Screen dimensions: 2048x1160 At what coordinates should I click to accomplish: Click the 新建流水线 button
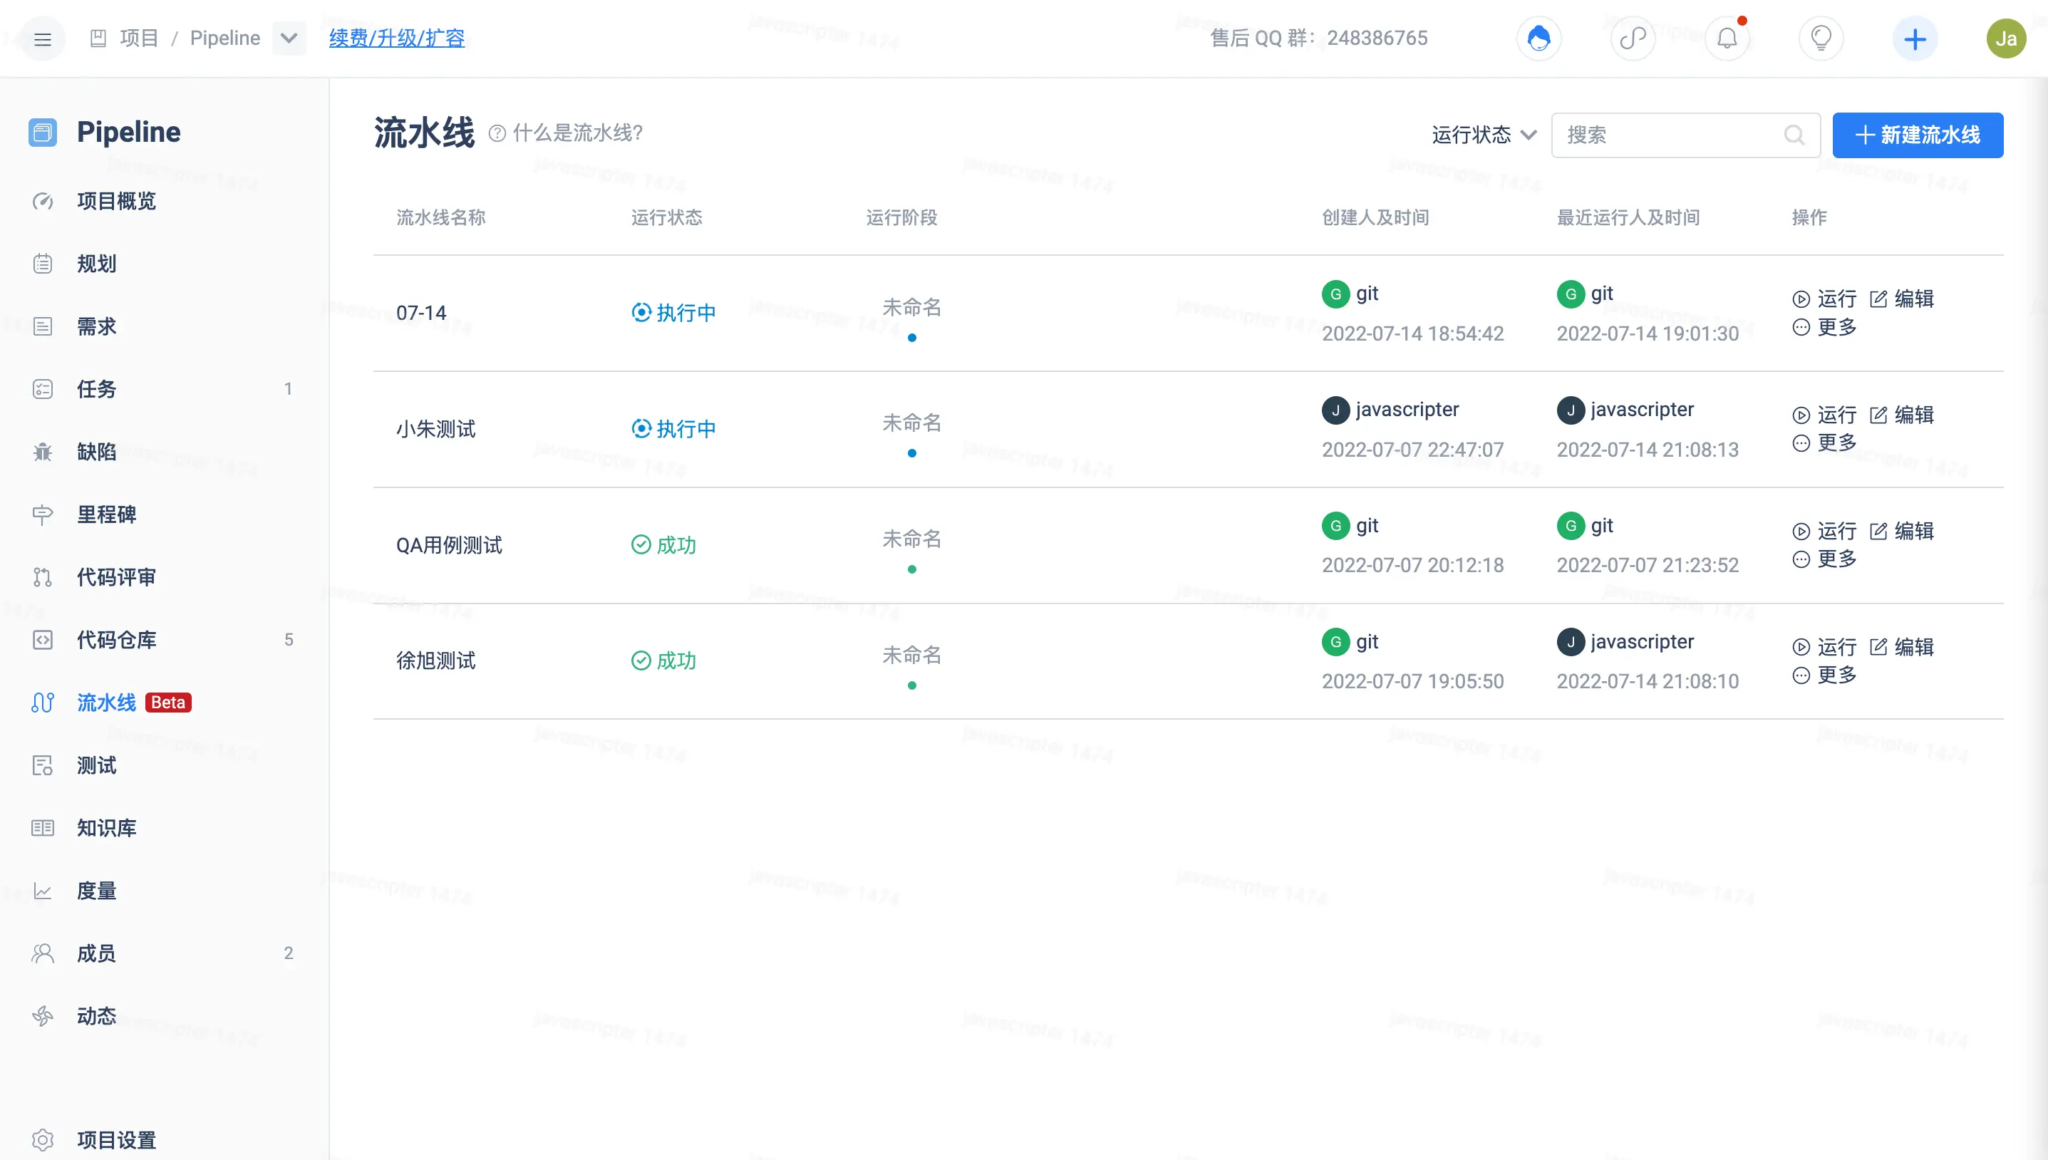pyautogui.click(x=1917, y=135)
